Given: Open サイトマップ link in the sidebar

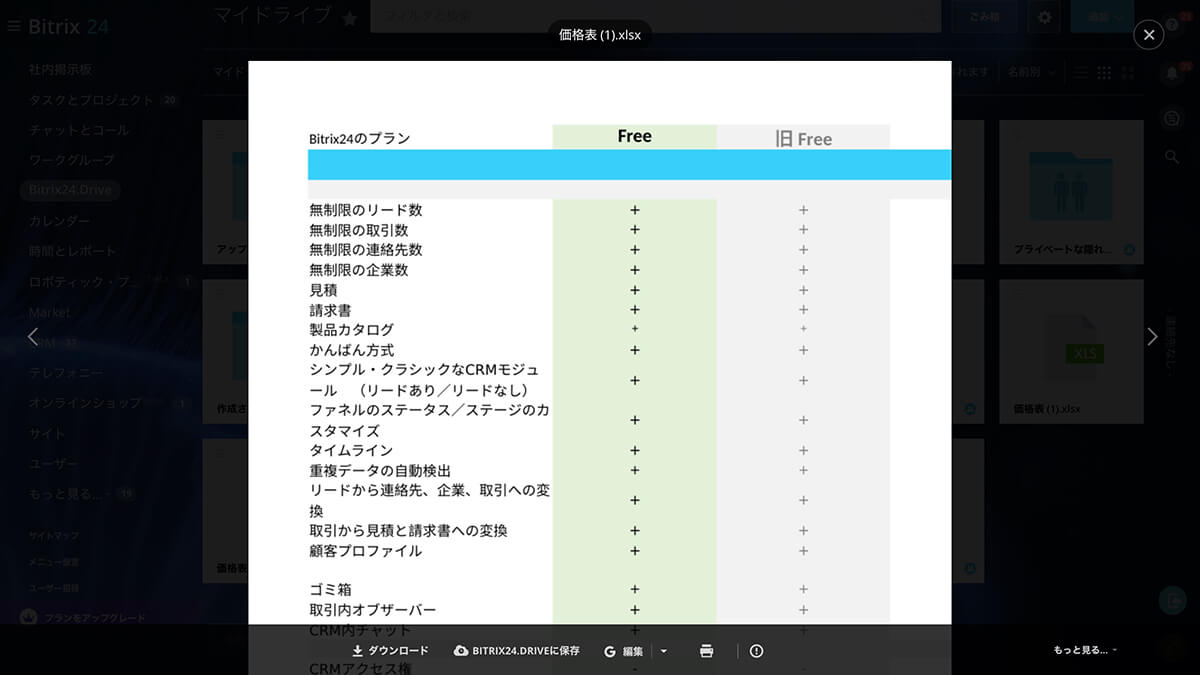Looking at the screenshot, I should (x=53, y=536).
